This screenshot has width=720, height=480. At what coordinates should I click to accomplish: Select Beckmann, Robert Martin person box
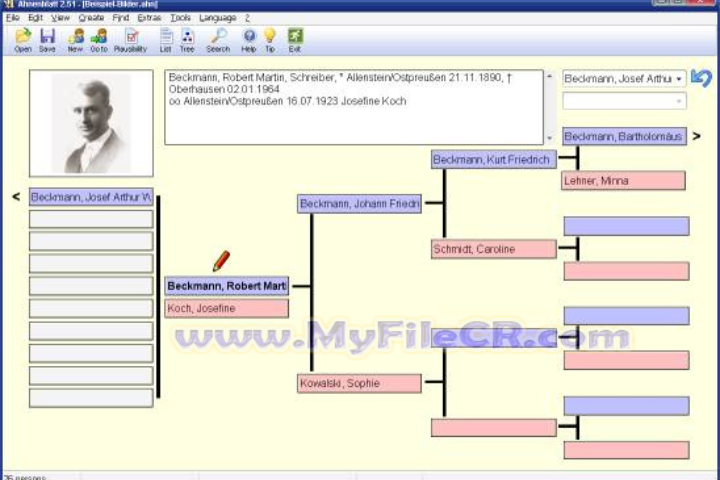[227, 286]
